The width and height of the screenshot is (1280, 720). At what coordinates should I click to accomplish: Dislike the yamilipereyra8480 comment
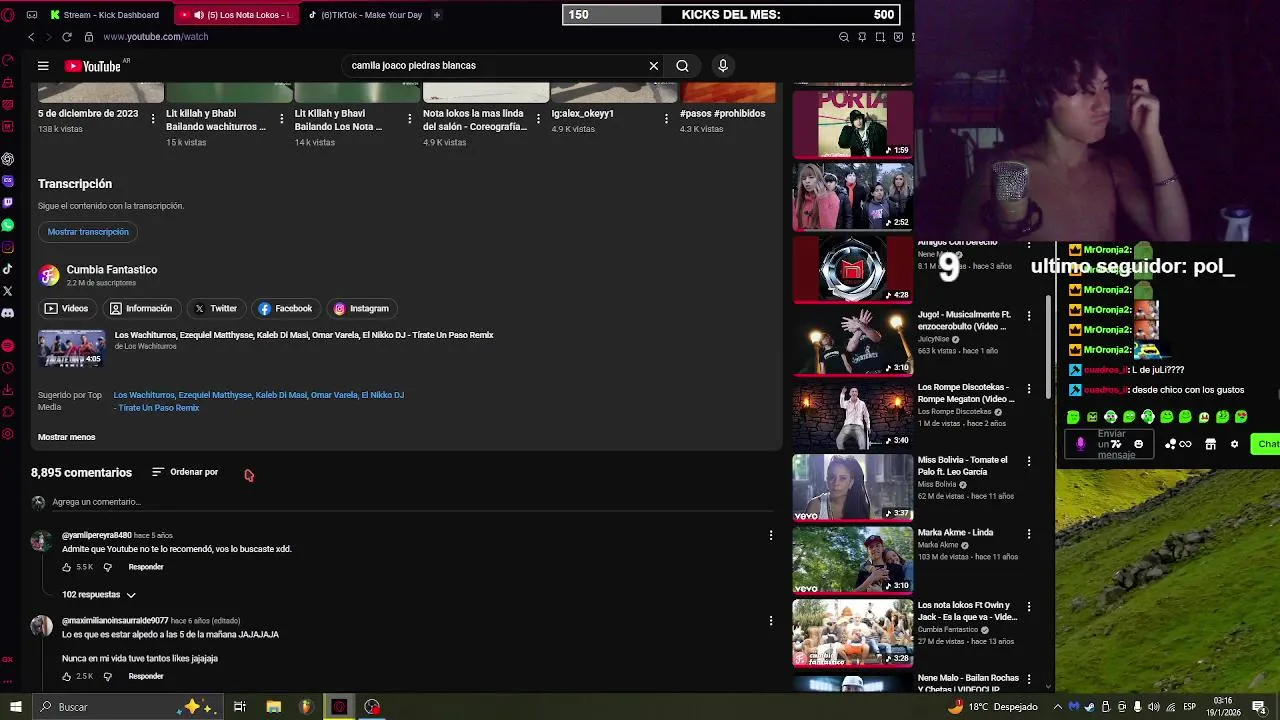108,567
